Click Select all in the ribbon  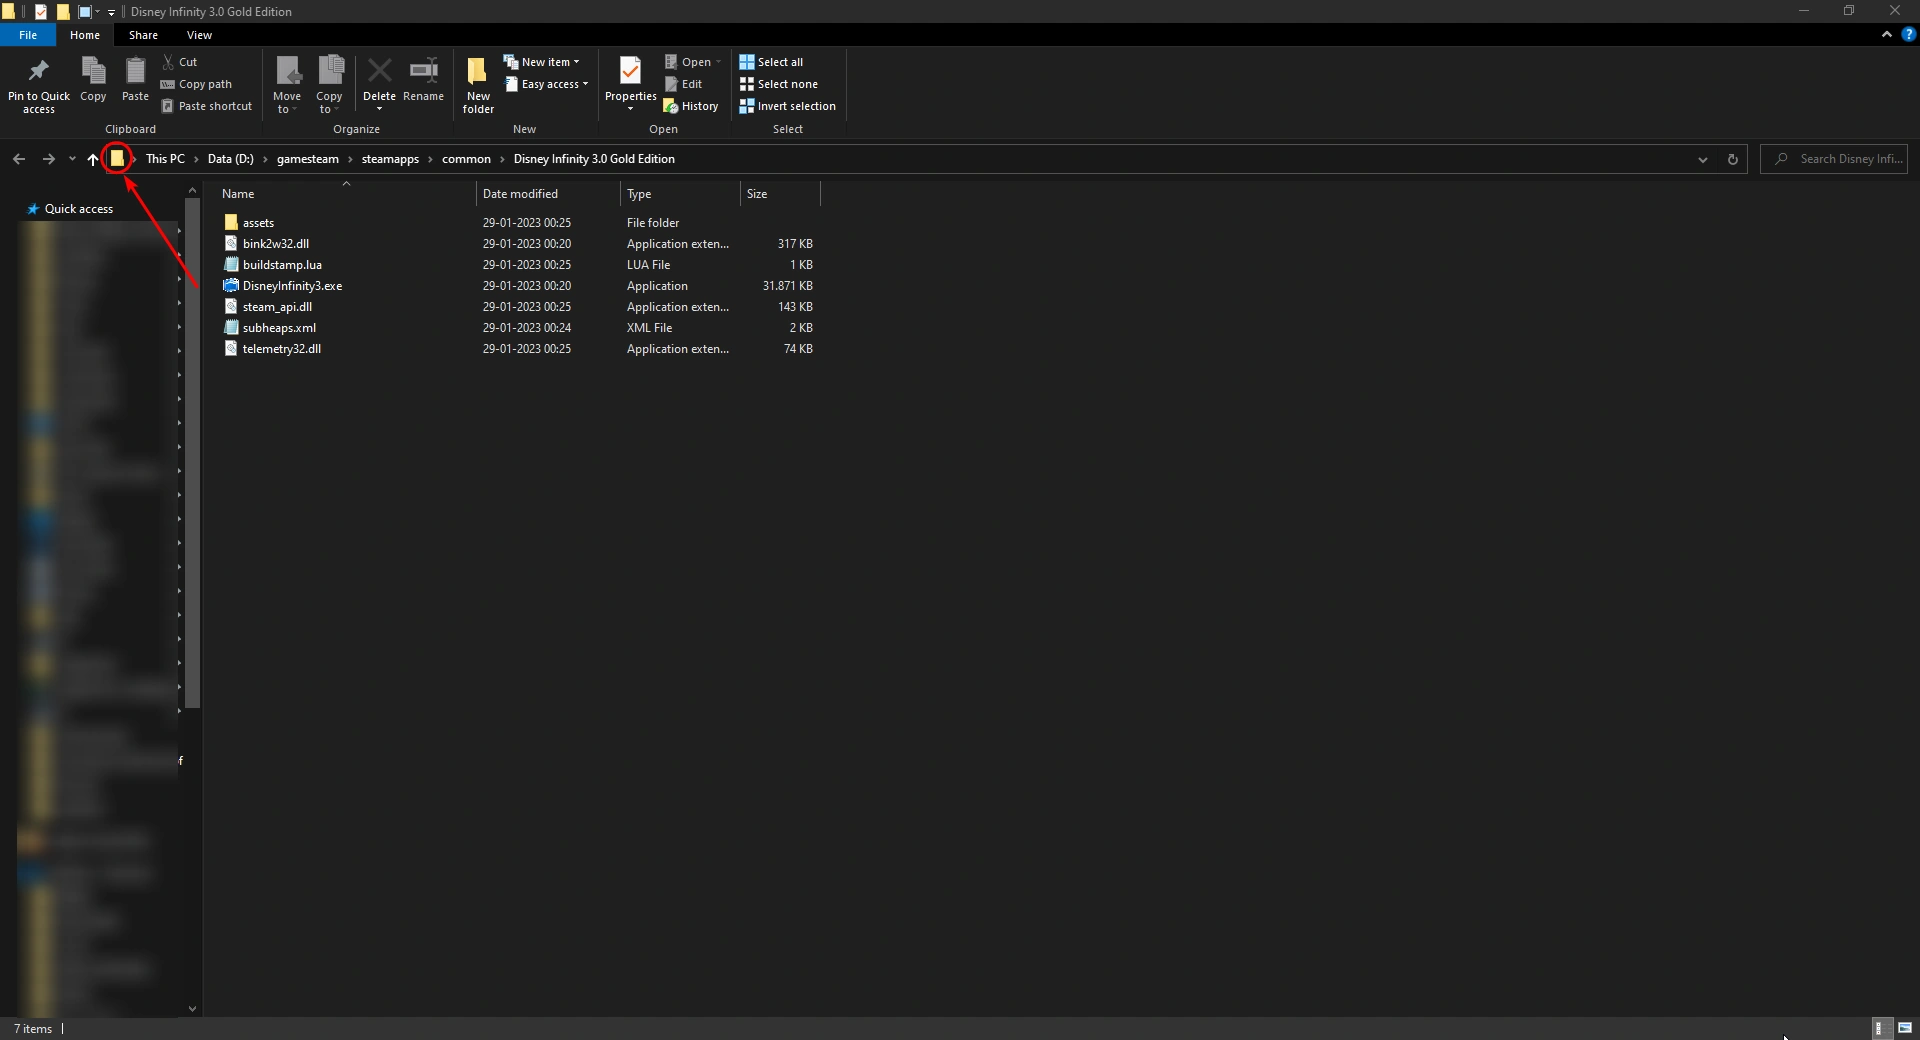pyautogui.click(x=771, y=62)
